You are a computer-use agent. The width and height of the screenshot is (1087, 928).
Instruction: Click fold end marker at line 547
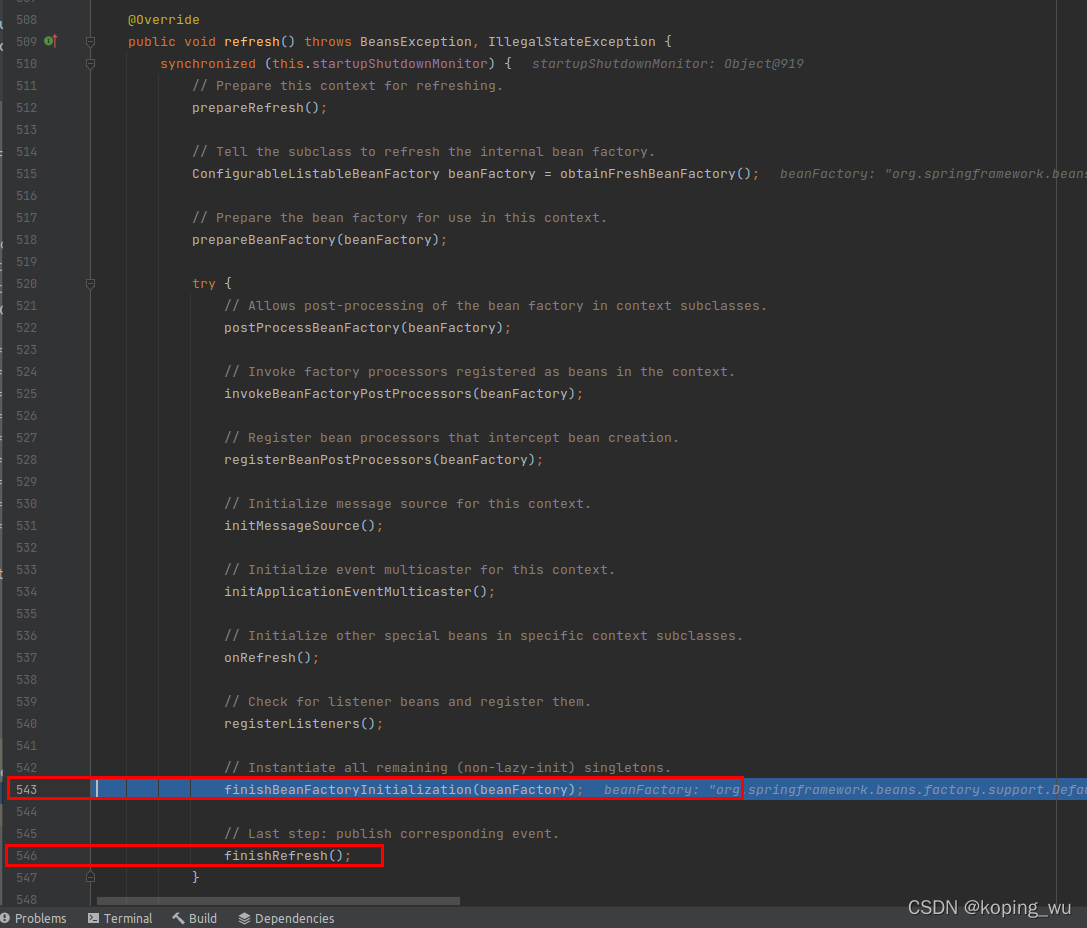(90, 877)
